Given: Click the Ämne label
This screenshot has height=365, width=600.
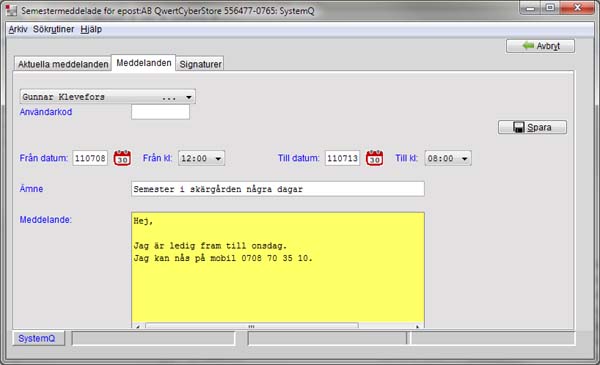Looking at the screenshot, I should pyautogui.click(x=31, y=189).
